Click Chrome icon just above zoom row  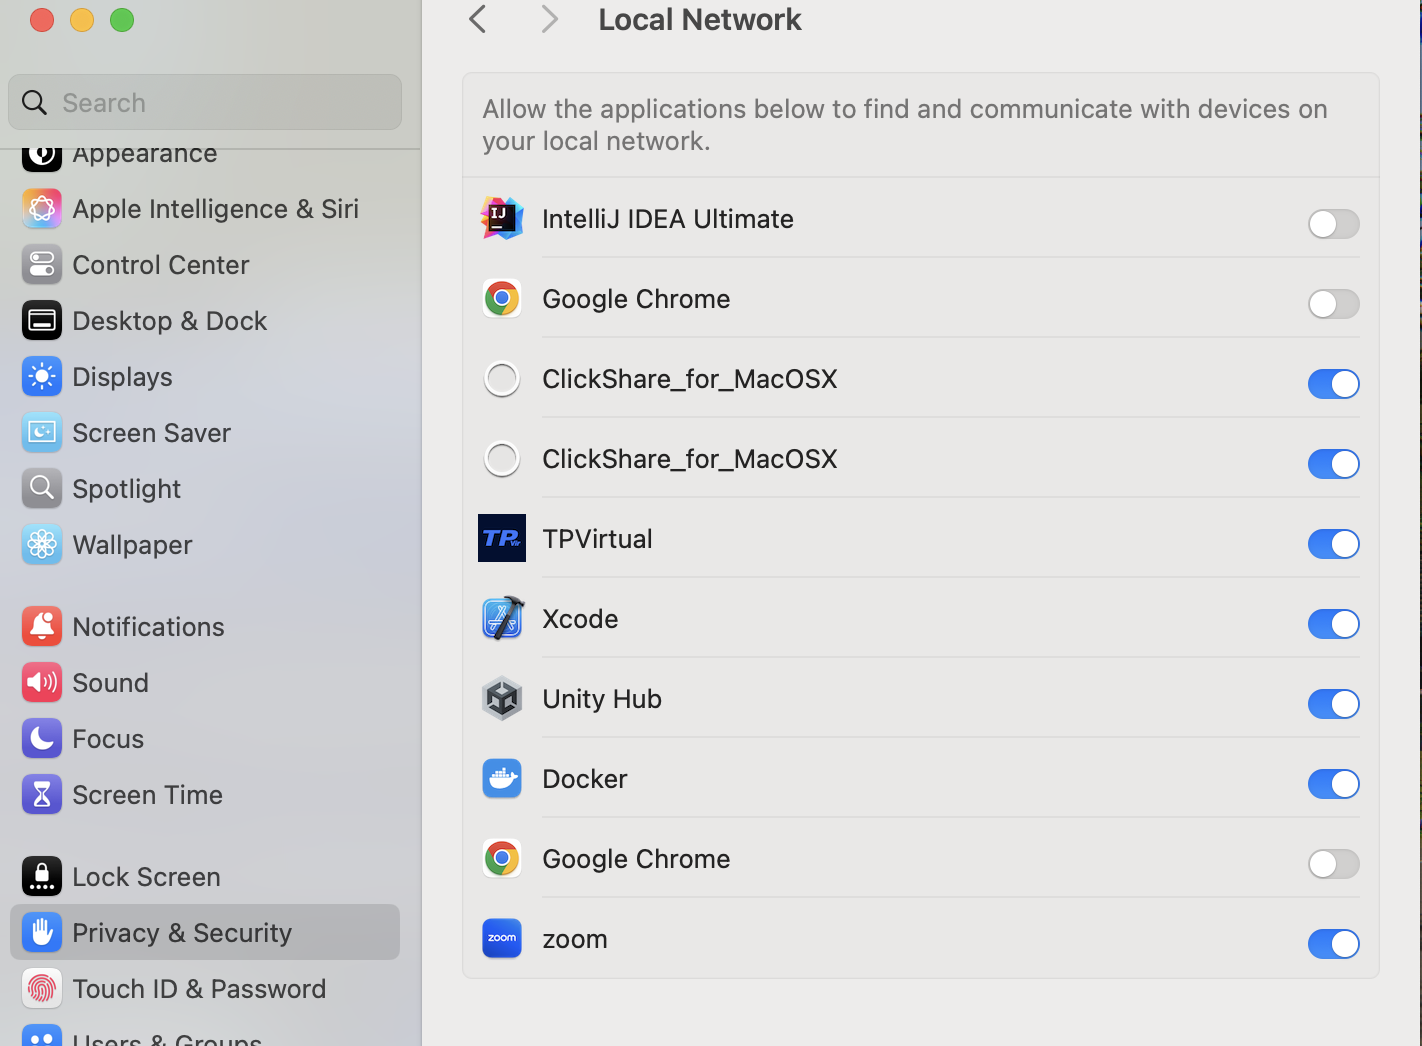(x=502, y=858)
